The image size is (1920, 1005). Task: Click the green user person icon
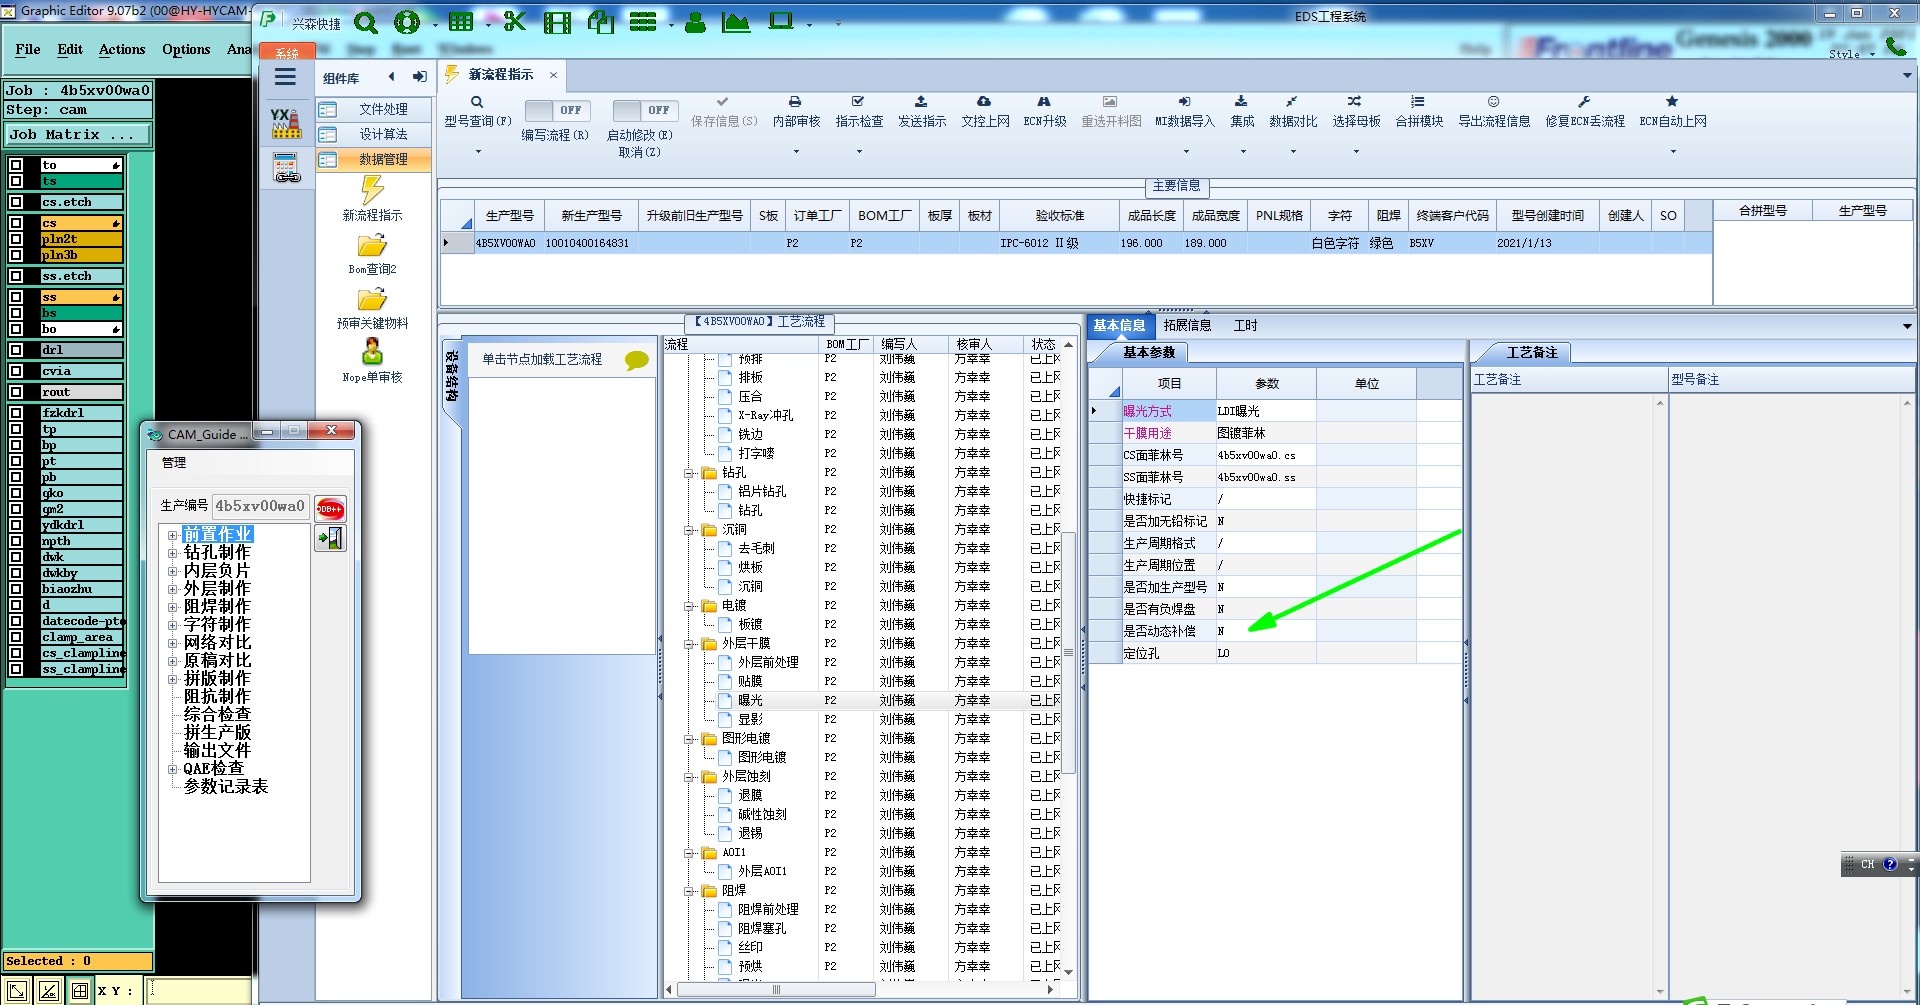(x=695, y=22)
